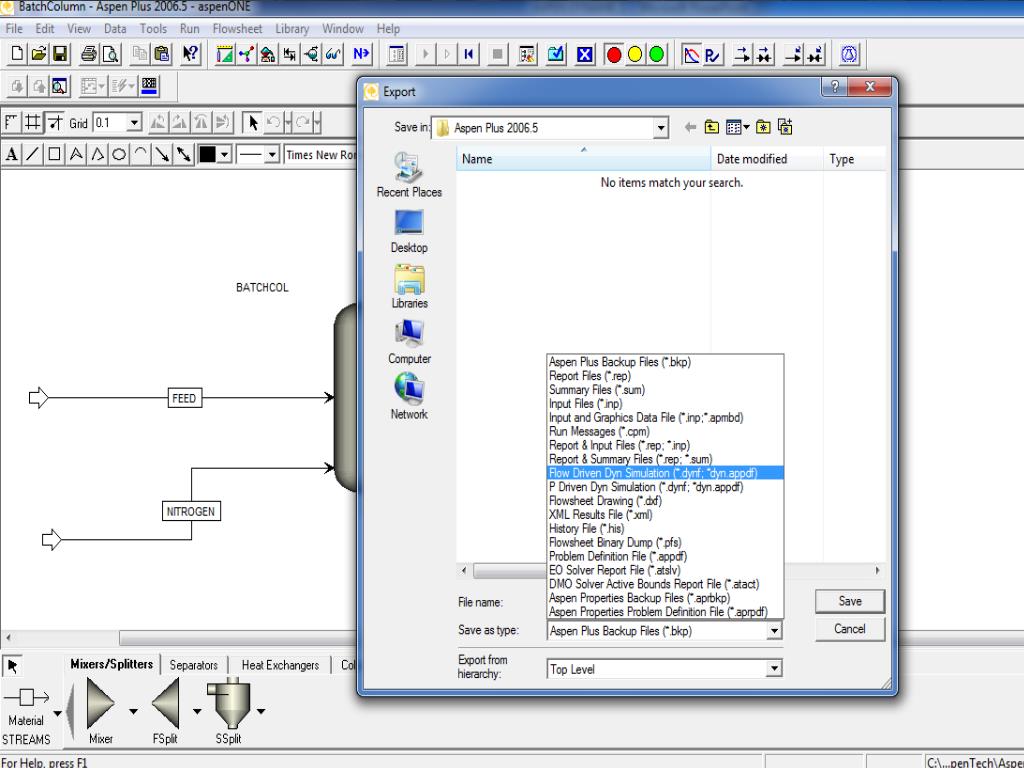Select the Text 'A' drawing tool
Screen dimensions: 1024x768
(x=11, y=155)
